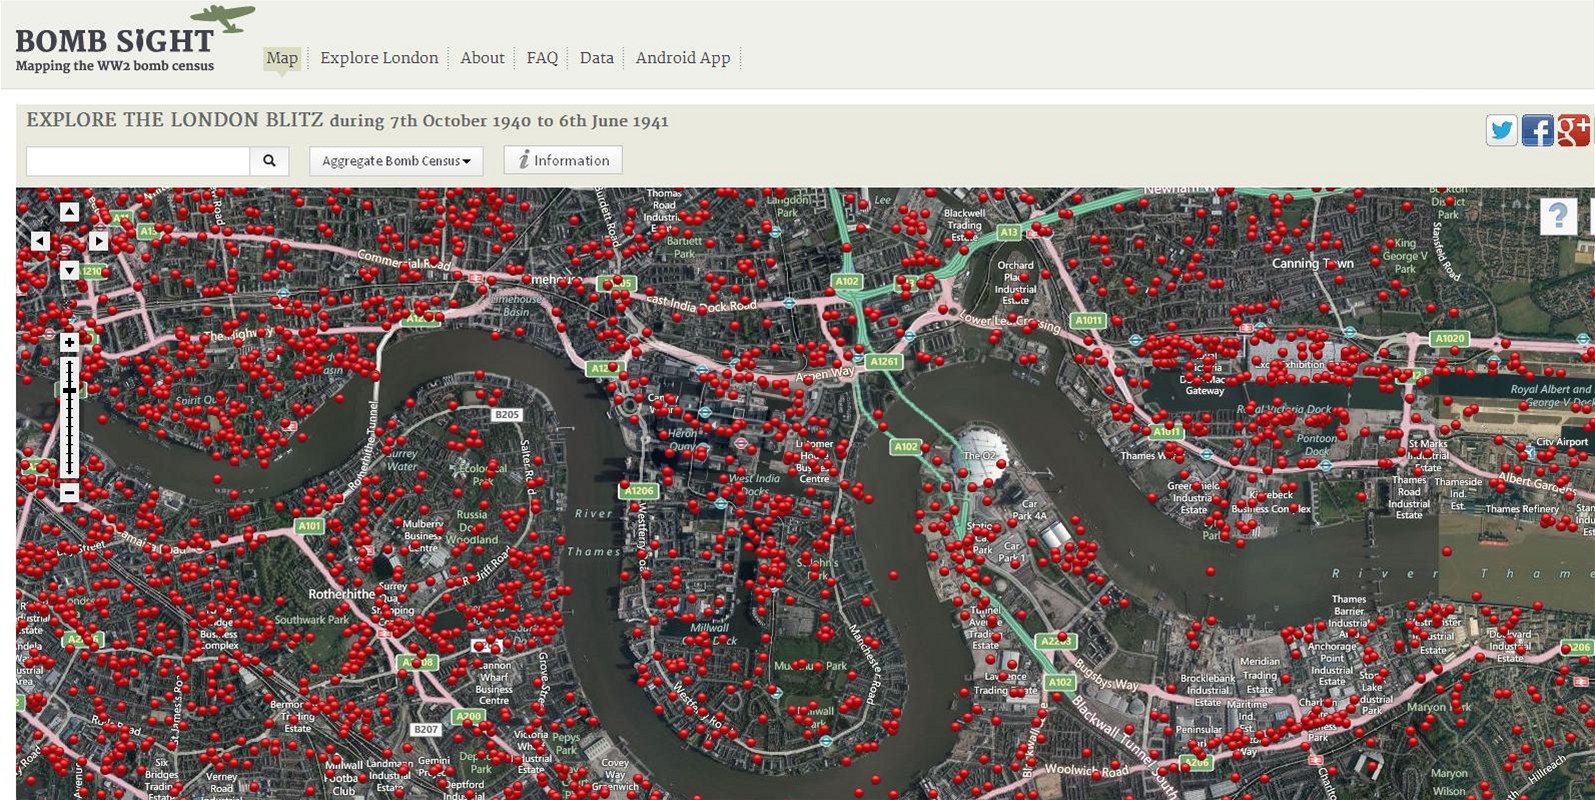Pan the map left with the arrow
This screenshot has width=1595, height=800.
coord(40,241)
